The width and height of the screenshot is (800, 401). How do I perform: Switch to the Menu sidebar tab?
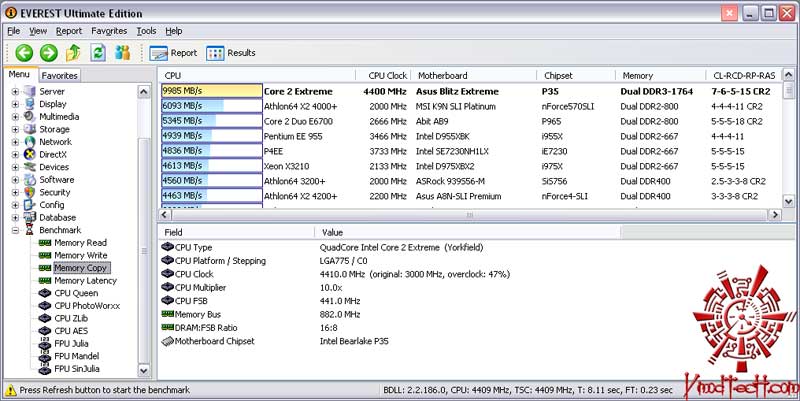[x=19, y=74]
